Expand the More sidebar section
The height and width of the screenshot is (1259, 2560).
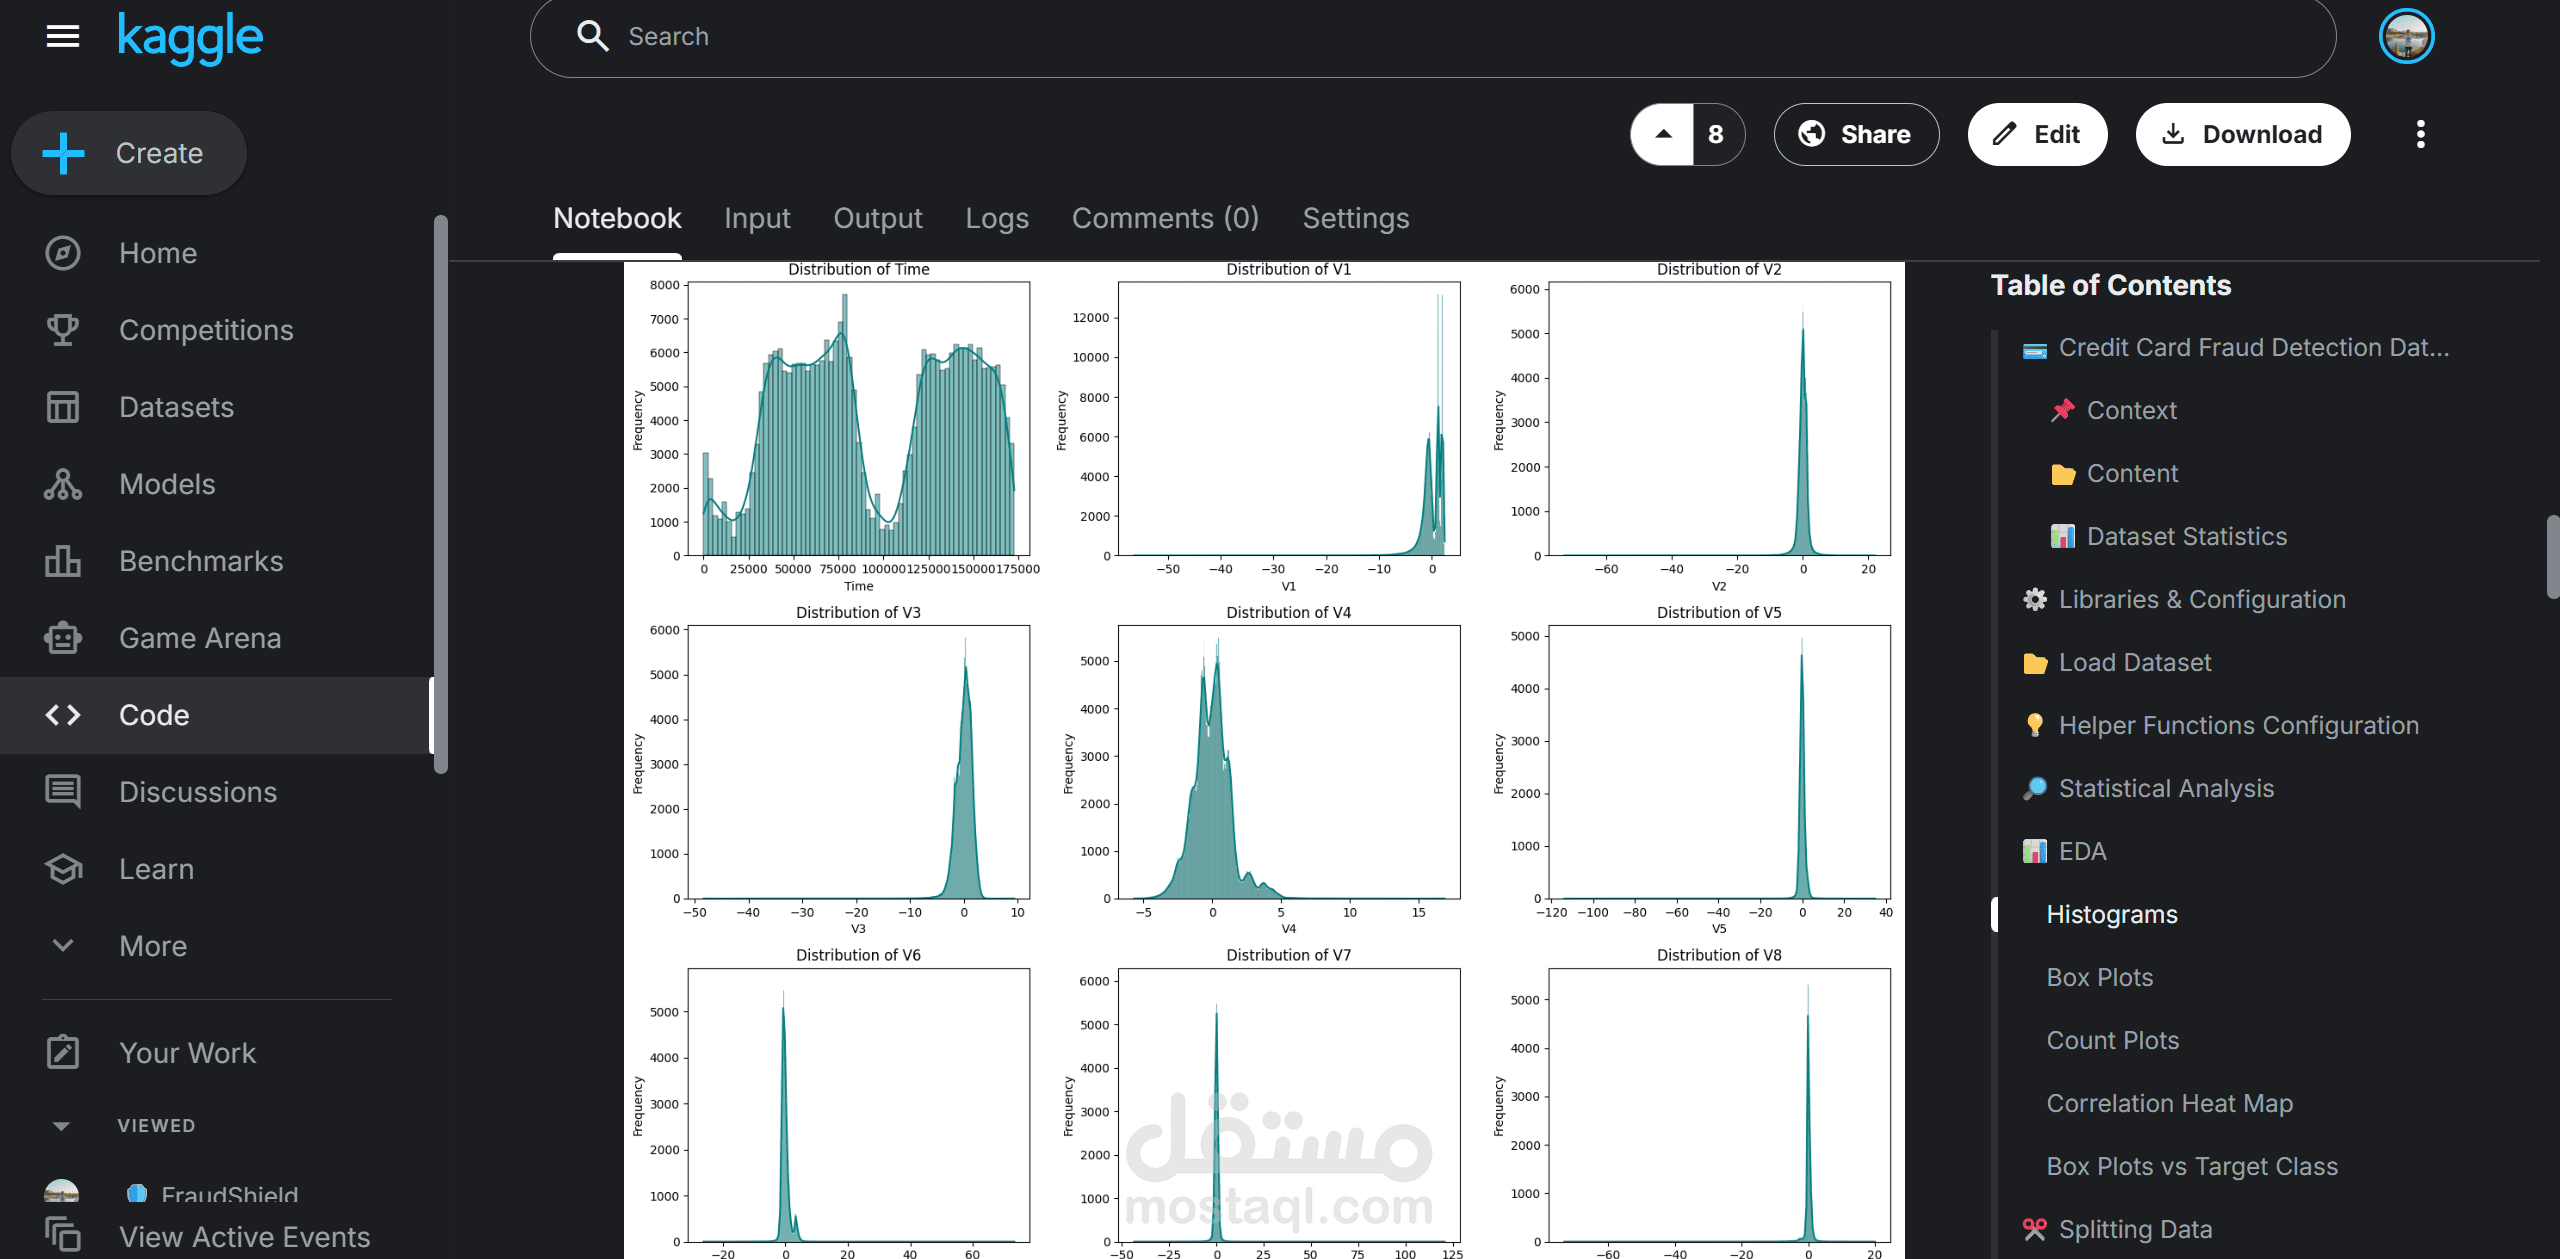coord(63,946)
